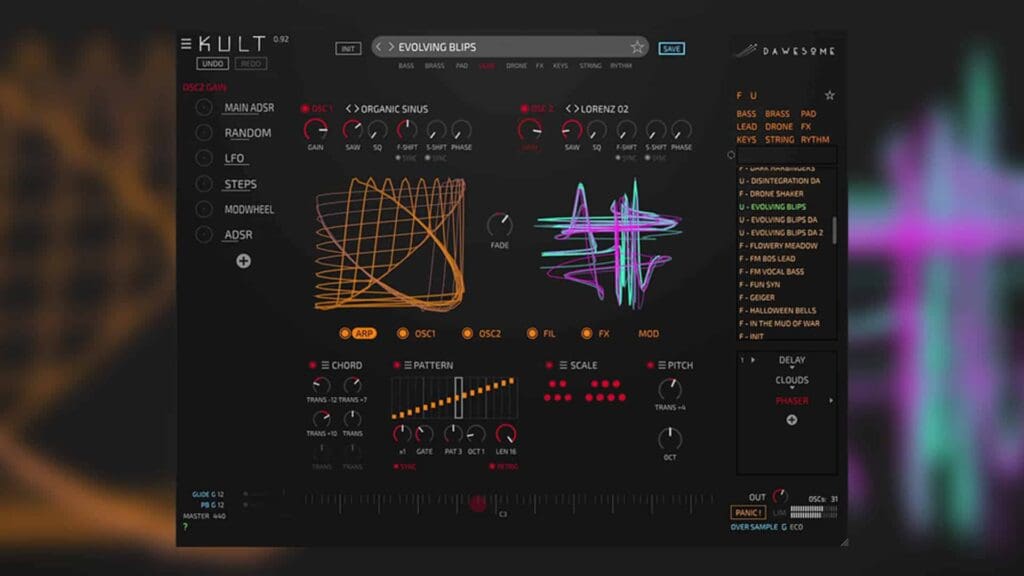Click the Dawesome logo

(785, 50)
